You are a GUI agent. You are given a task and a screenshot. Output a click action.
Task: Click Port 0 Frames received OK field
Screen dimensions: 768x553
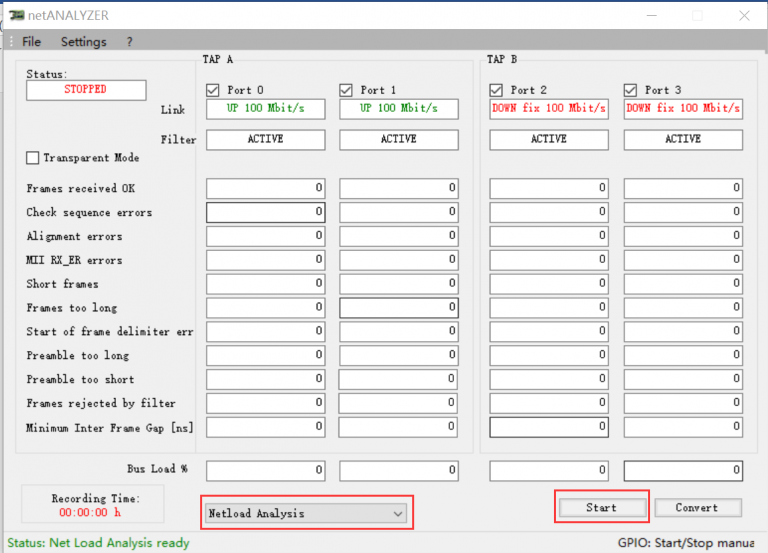tap(265, 188)
